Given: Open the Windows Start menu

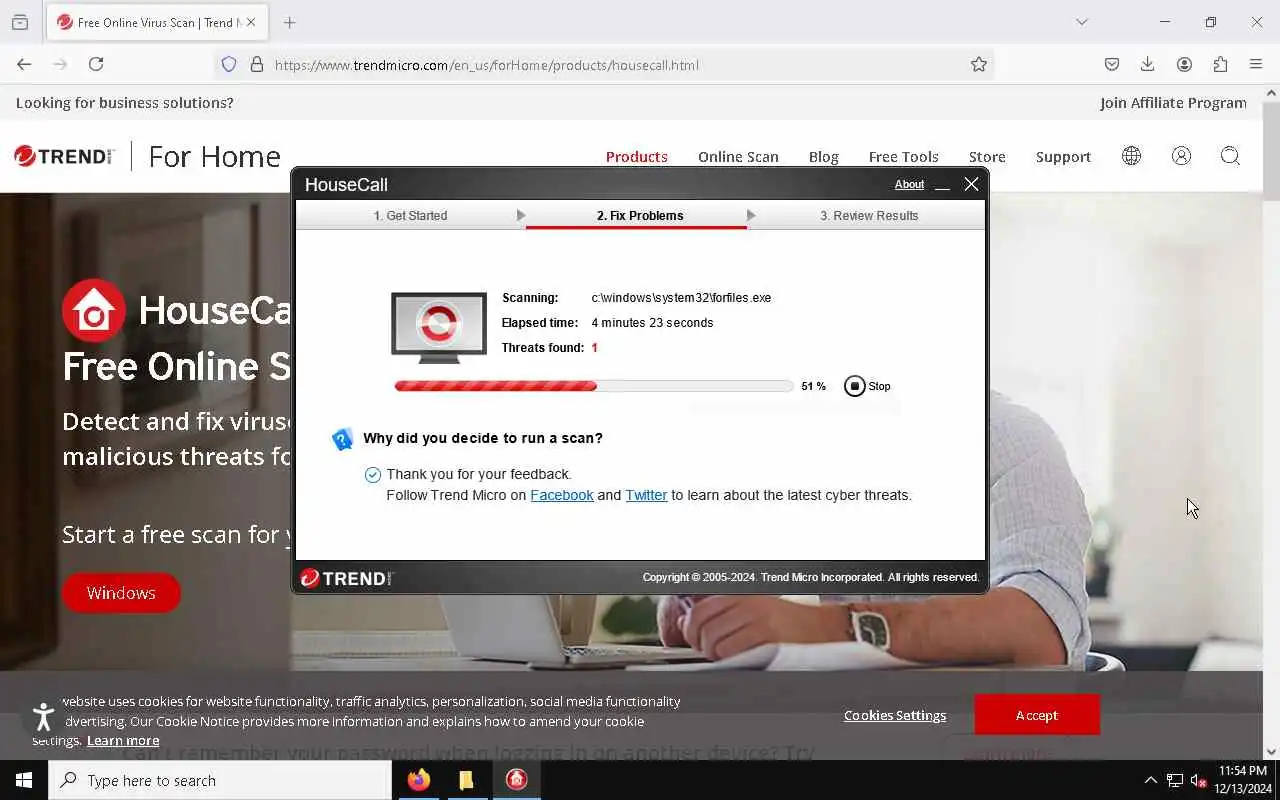Looking at the screenshot, I should [24, 780].
